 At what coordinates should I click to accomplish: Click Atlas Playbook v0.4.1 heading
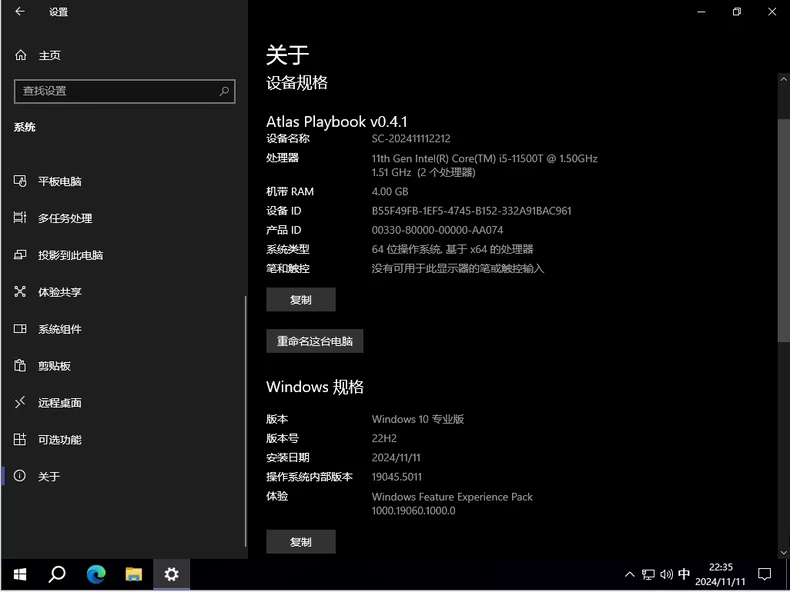(337, 121)
